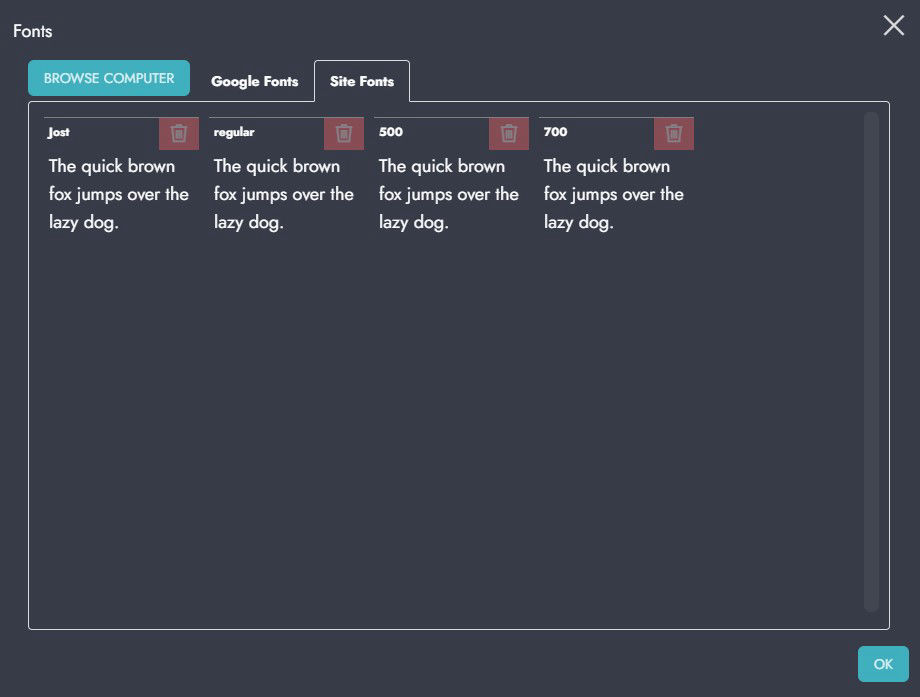The image size is (920, 697).
Task: Delete the Jost font with trash icon
Action: [x=179, y=133]
